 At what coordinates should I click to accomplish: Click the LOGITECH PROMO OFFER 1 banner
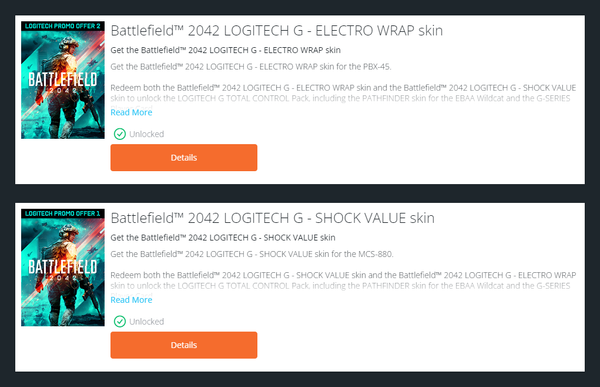[63, 214]
